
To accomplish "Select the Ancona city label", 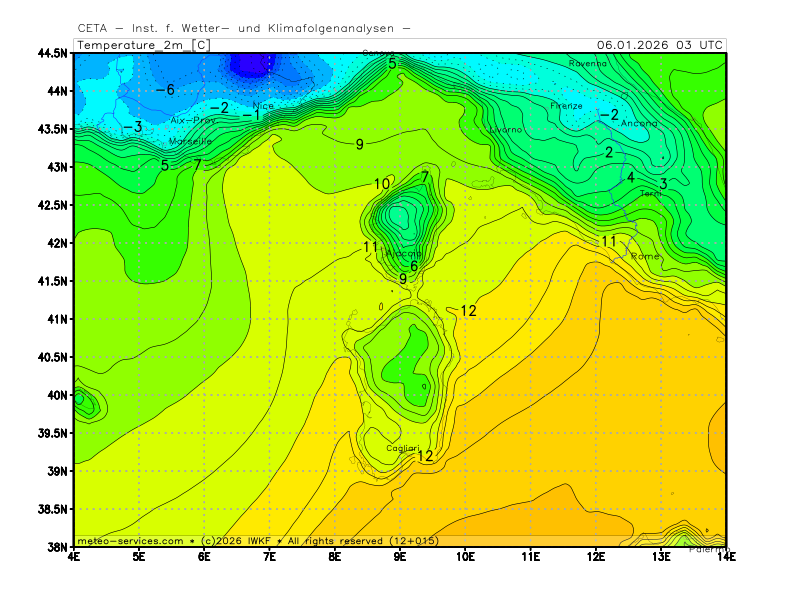I will point(640,123).
